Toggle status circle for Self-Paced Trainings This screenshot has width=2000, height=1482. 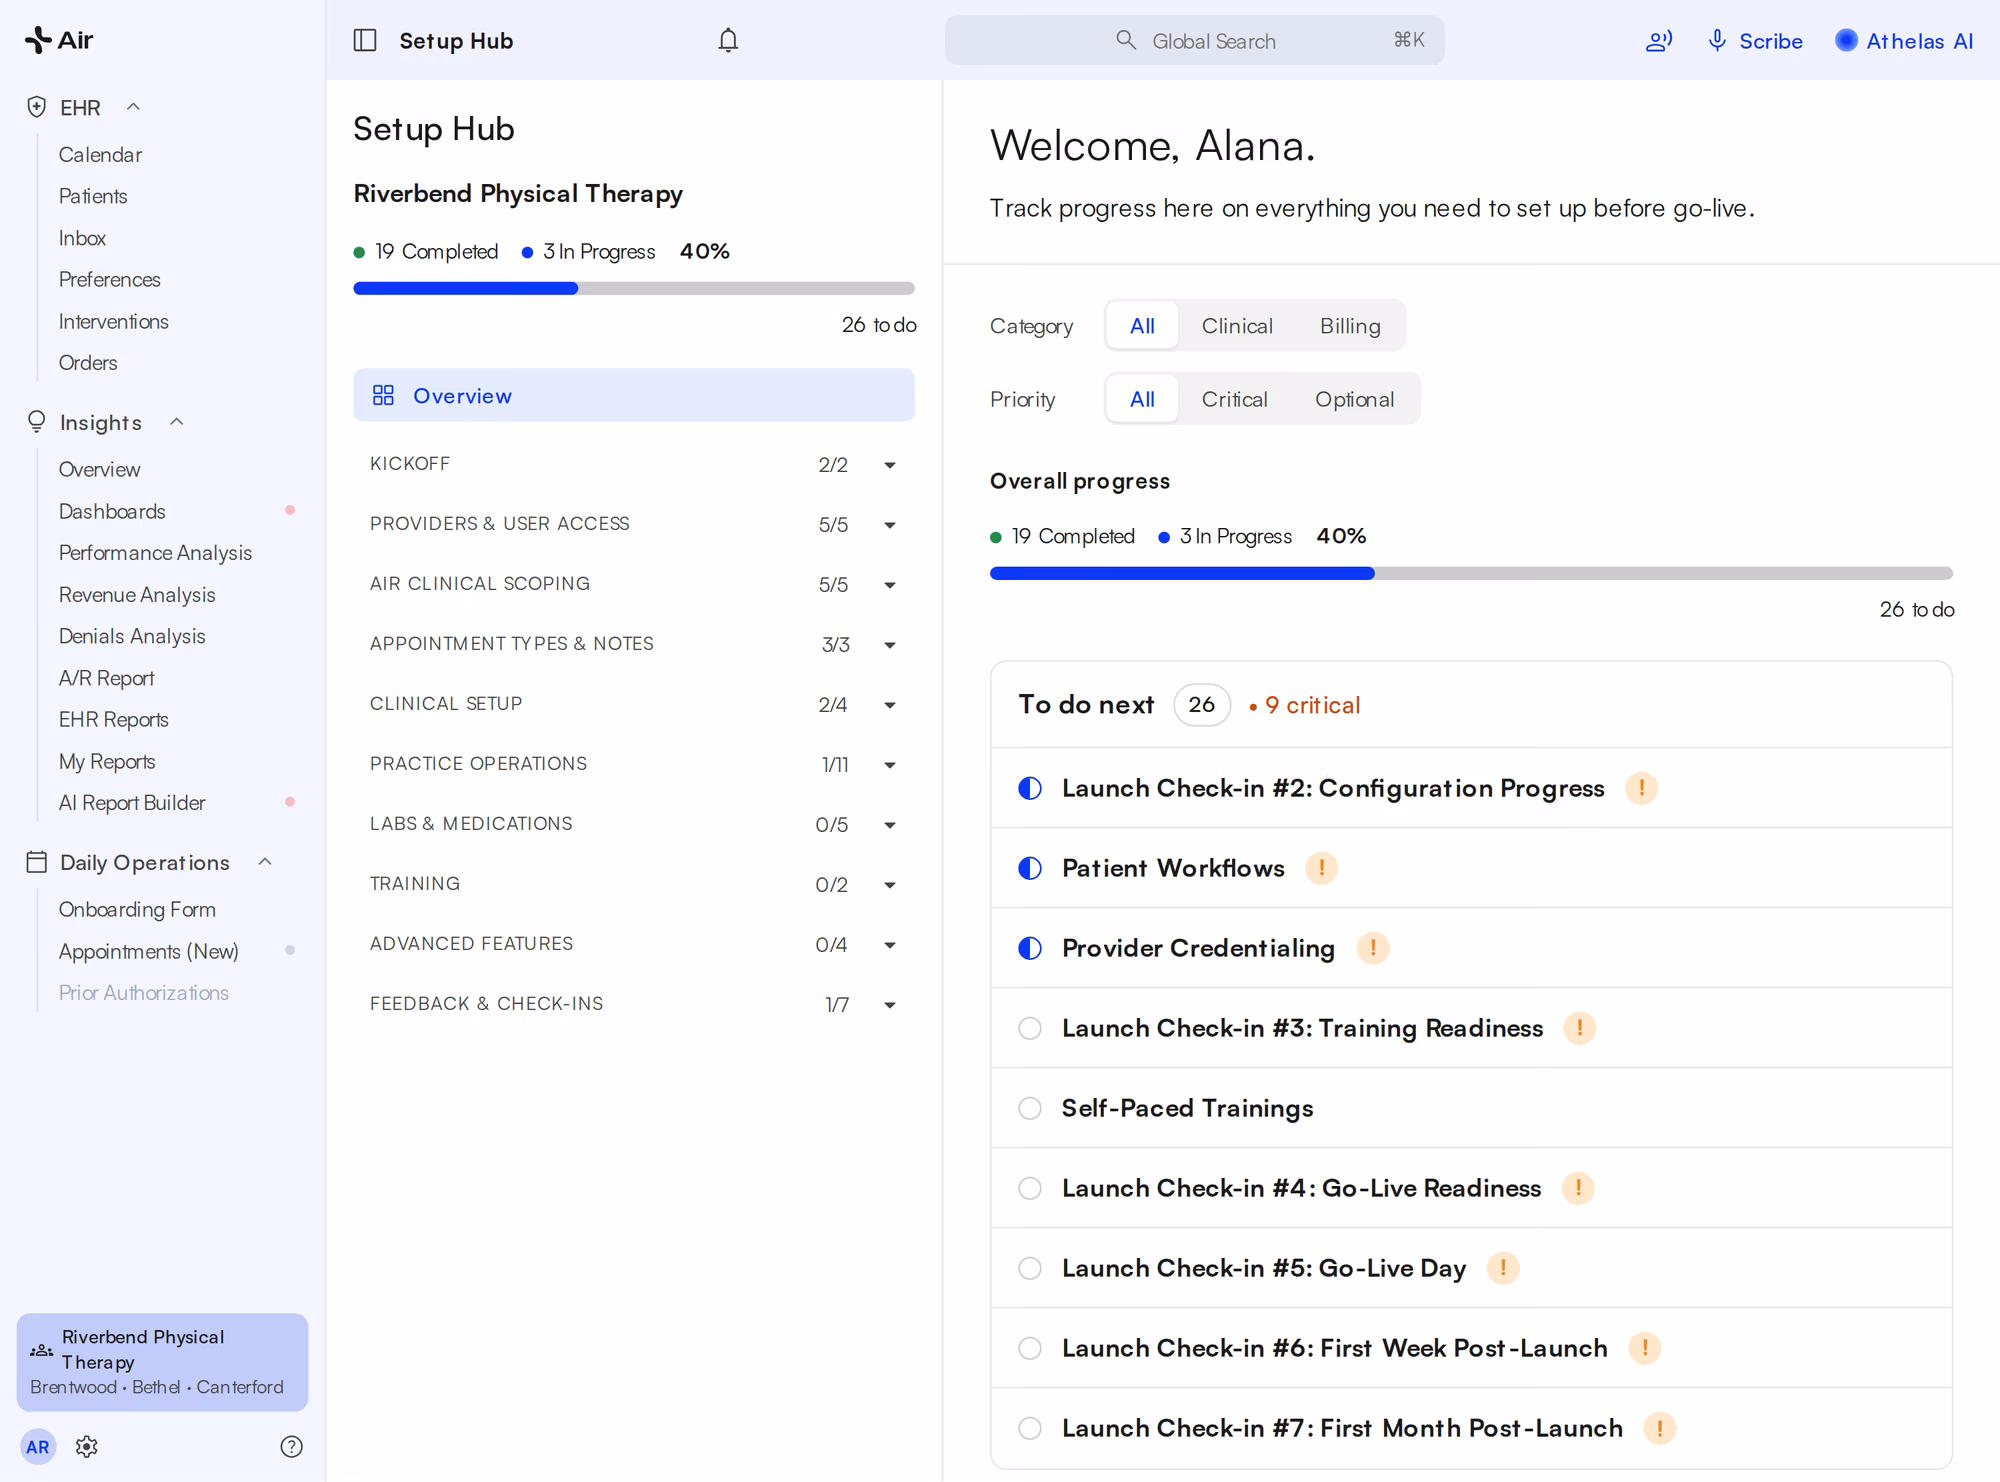[1030, 1108]
